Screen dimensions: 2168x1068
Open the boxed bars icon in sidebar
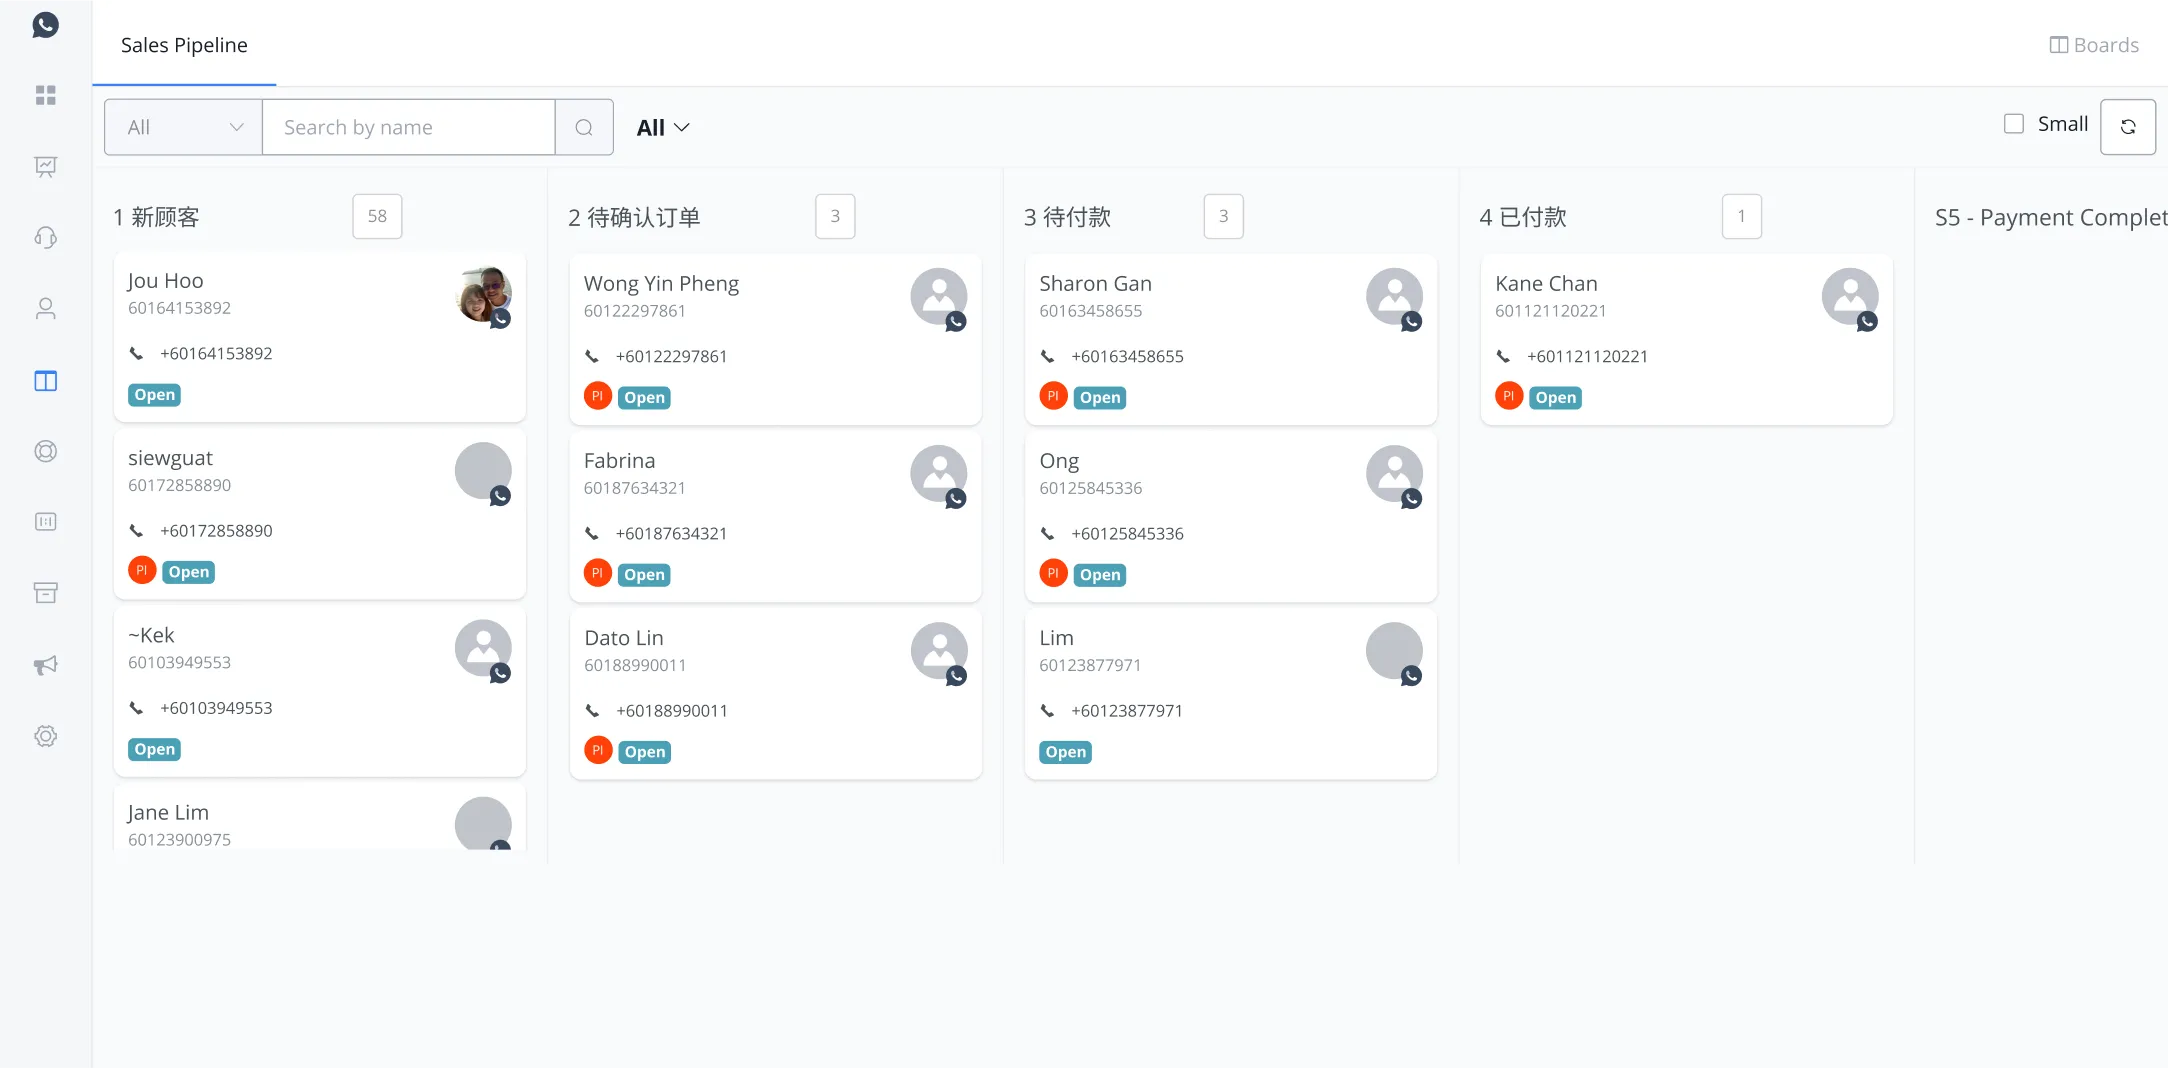point(45,522)
